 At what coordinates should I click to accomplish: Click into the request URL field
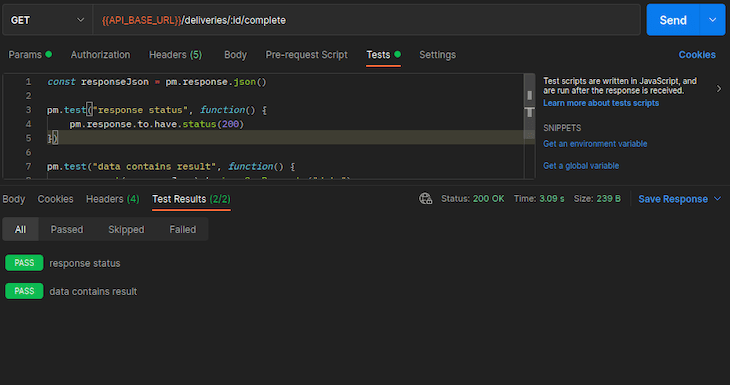367,20
